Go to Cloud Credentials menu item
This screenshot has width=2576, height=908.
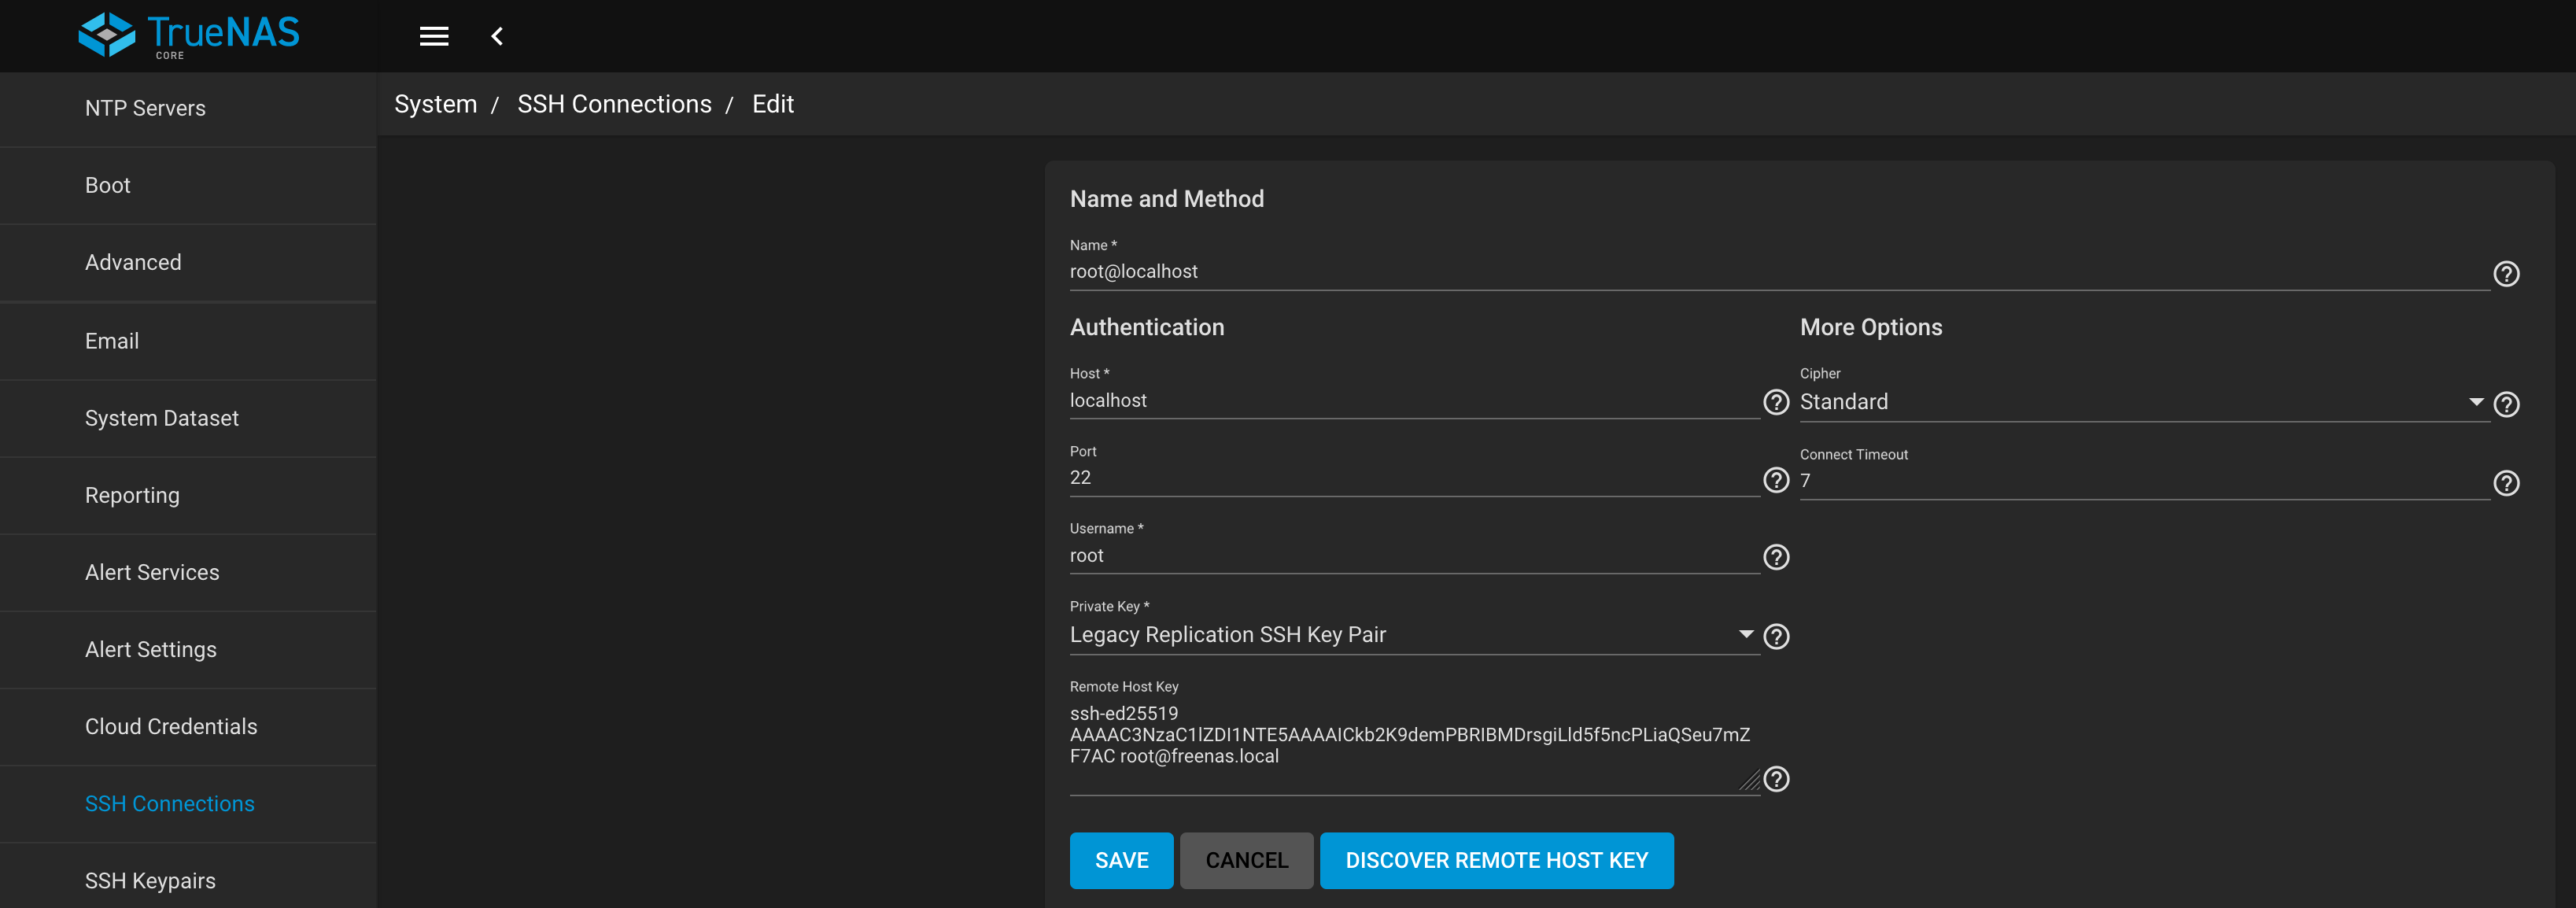[171, 726]
